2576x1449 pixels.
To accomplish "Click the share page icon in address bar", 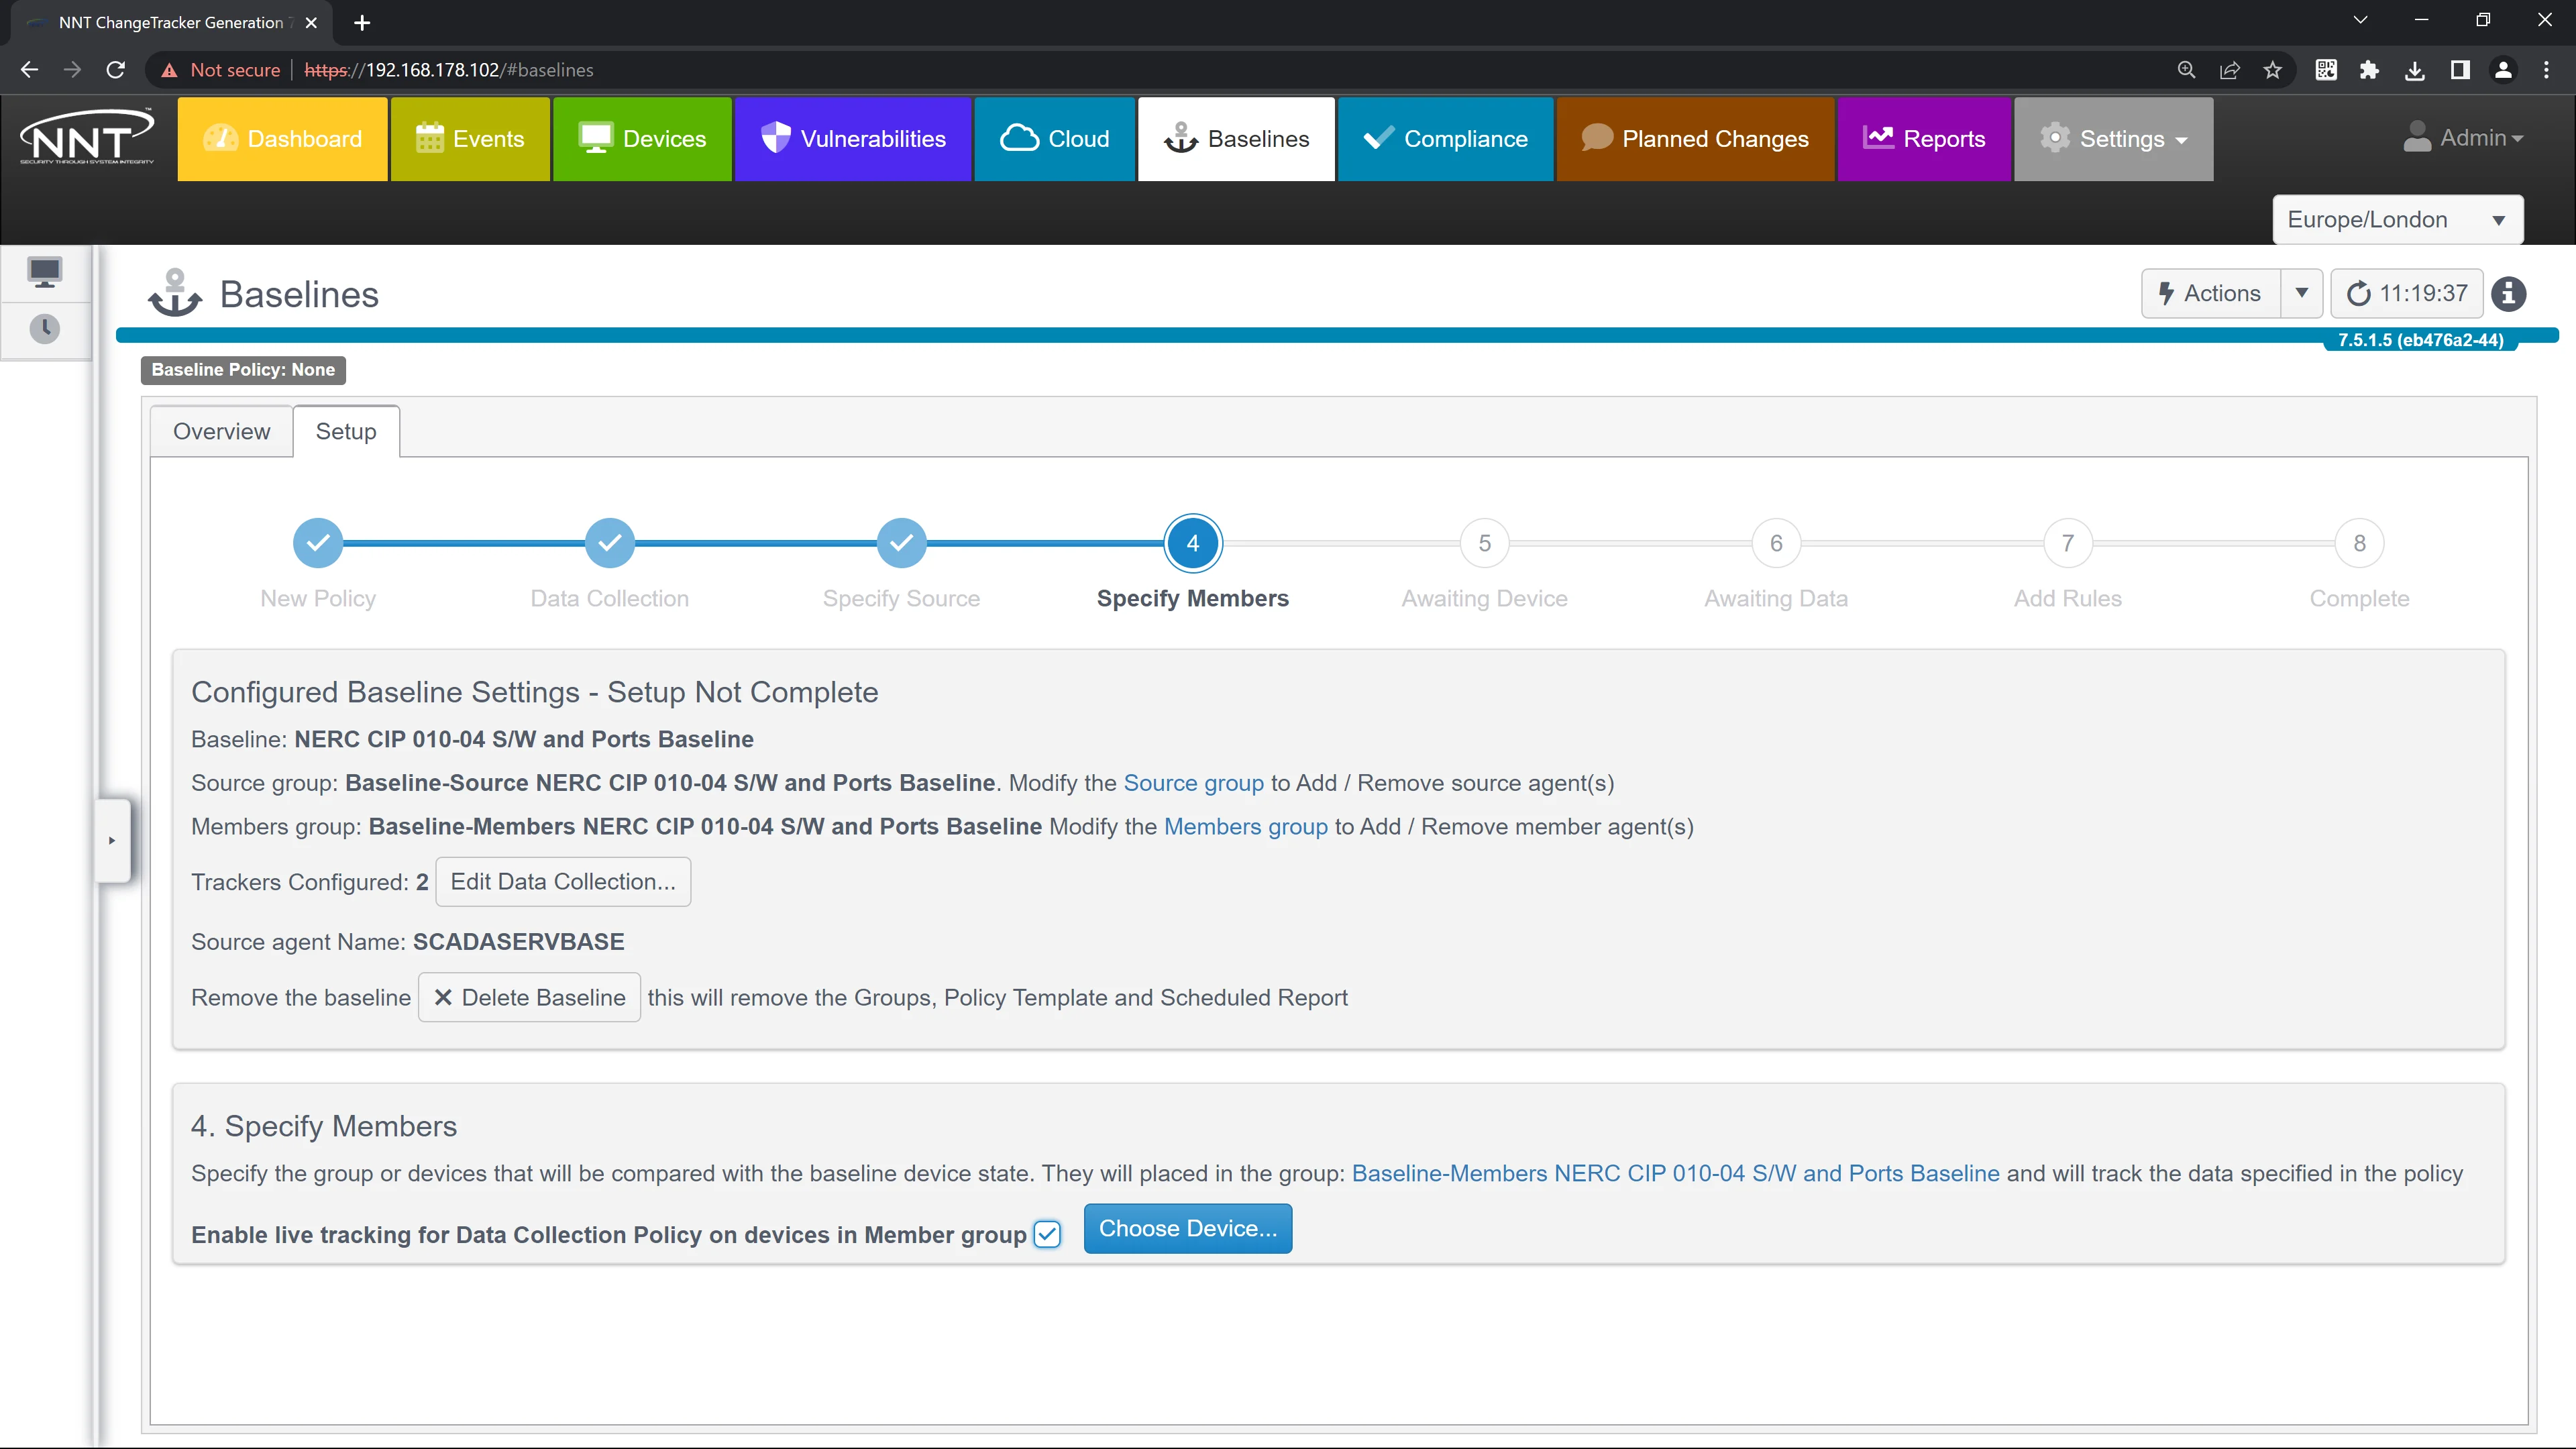I will (x=2230, y=70).
